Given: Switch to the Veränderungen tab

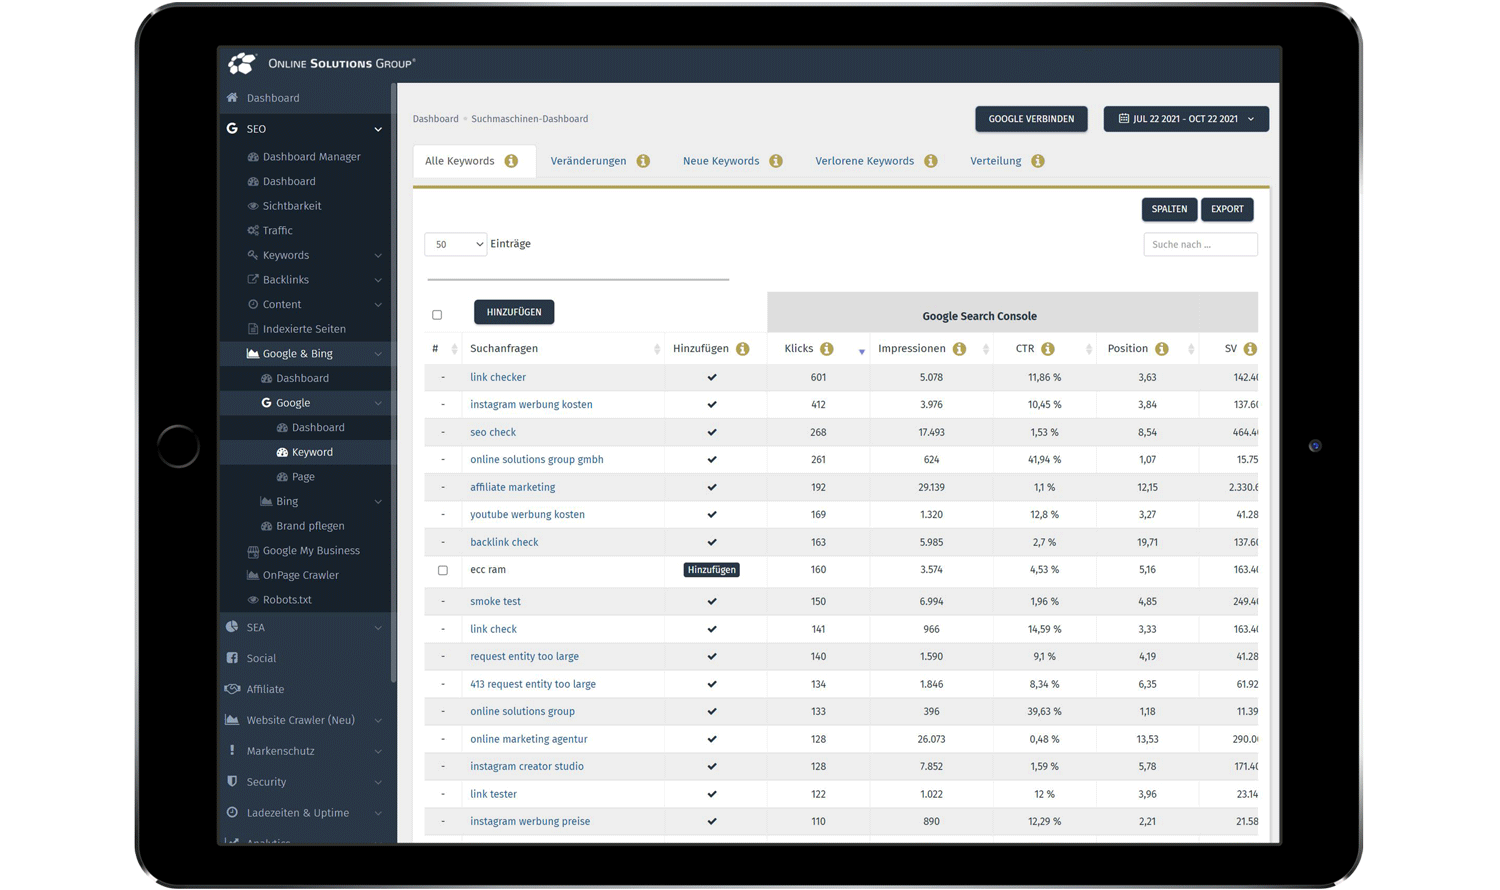Looking at the screenshot, I should [x=588, y=161].
